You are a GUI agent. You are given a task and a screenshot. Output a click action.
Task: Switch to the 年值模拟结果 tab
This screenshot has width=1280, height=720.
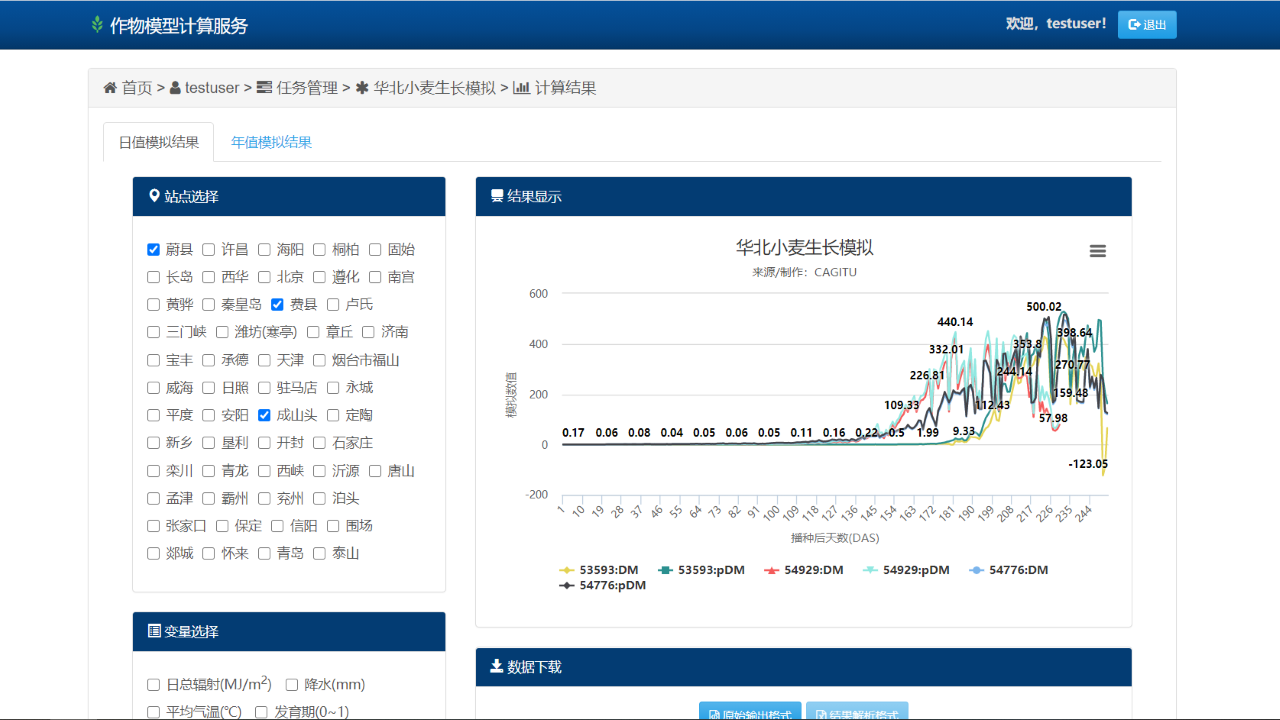271,142
